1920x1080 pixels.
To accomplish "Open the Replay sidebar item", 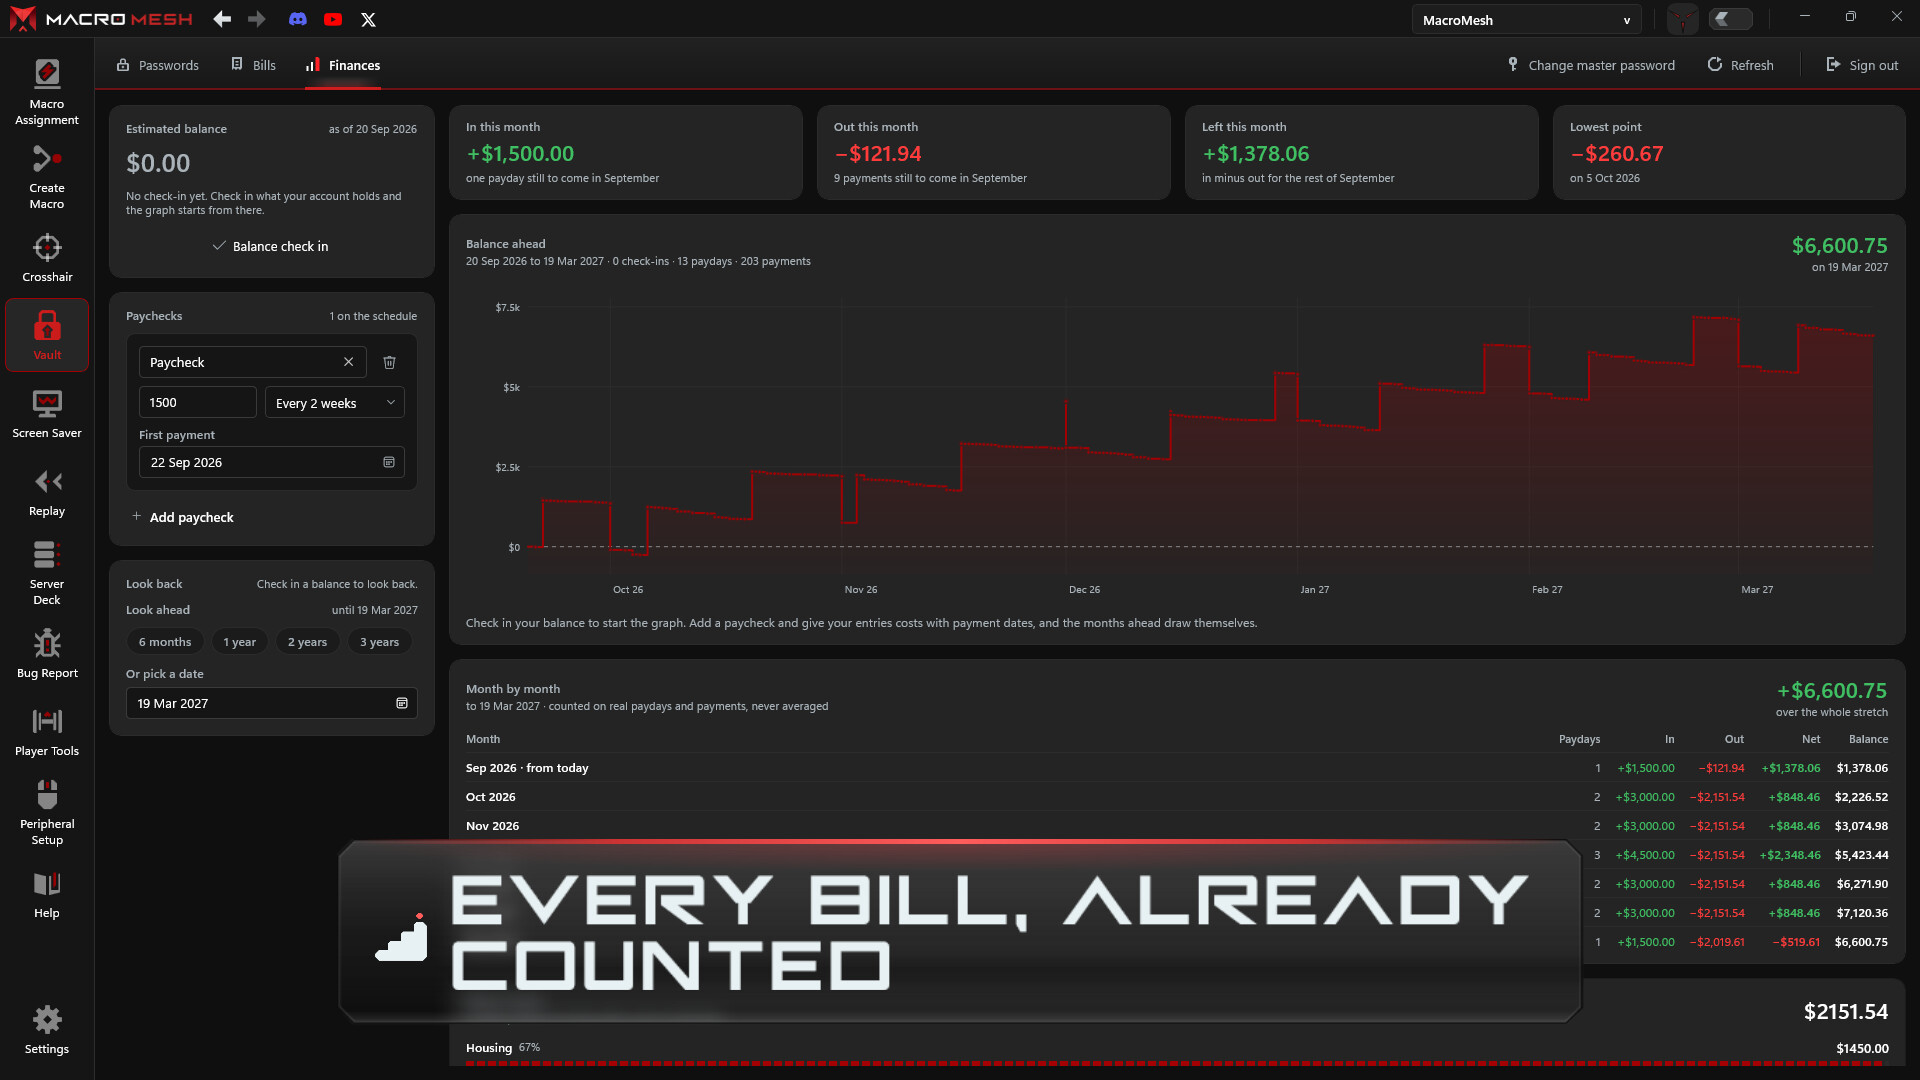I will pyautogui.click(x=47, y=492).
